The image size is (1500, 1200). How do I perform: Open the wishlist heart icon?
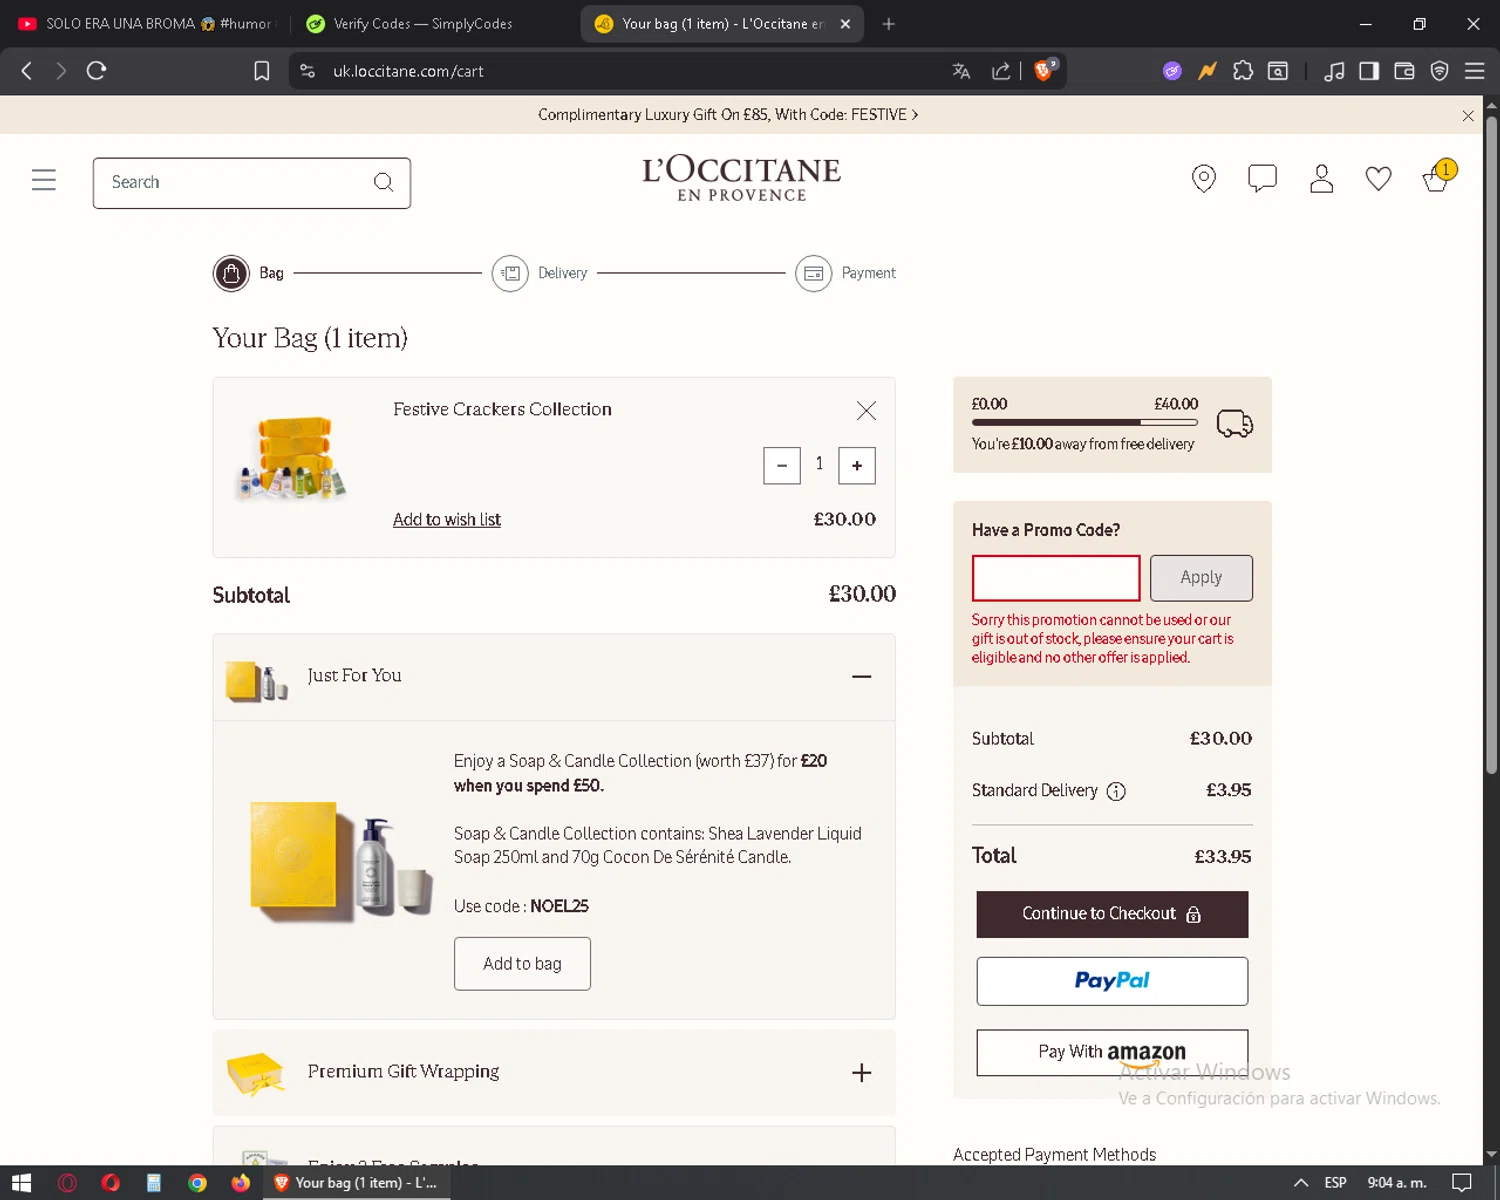point(1378,179)
